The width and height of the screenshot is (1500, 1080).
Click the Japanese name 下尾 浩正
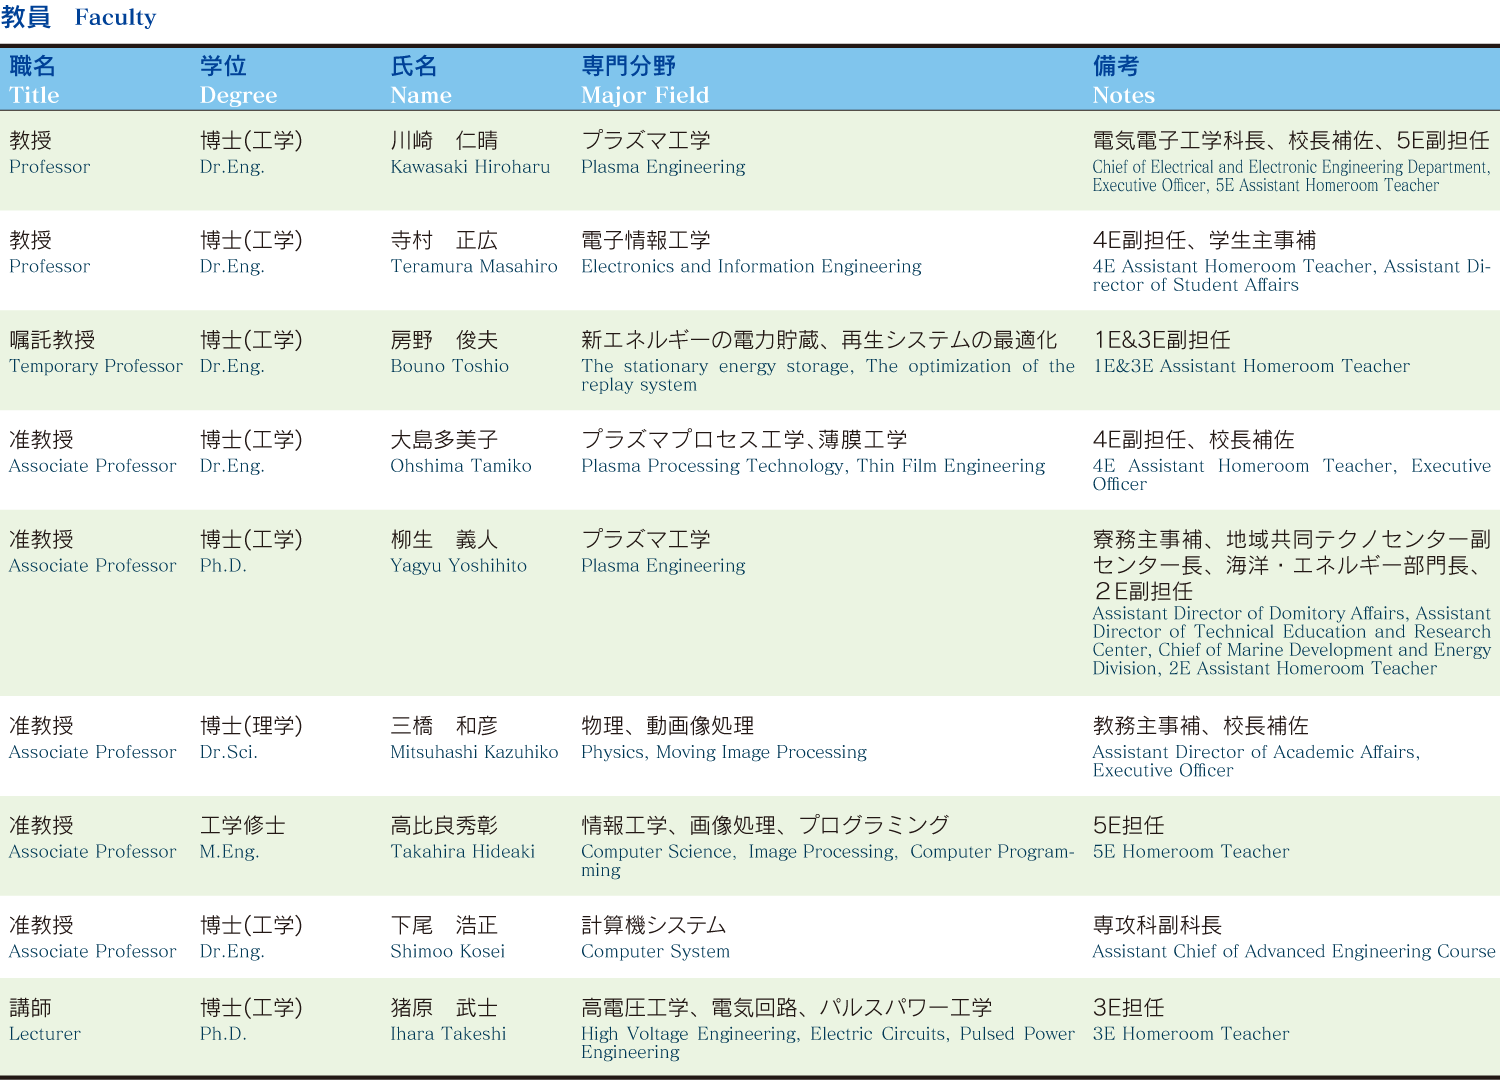444,925
